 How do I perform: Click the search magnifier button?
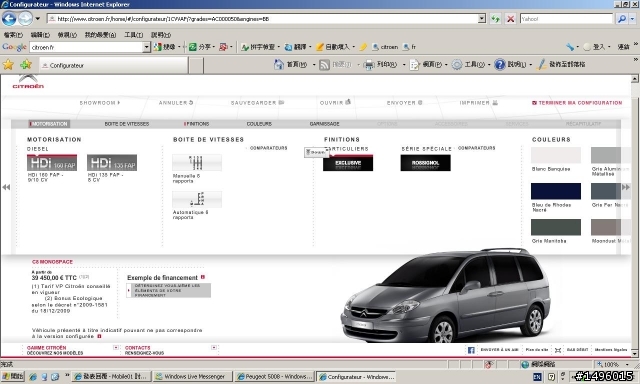click(x=621, y=19)
